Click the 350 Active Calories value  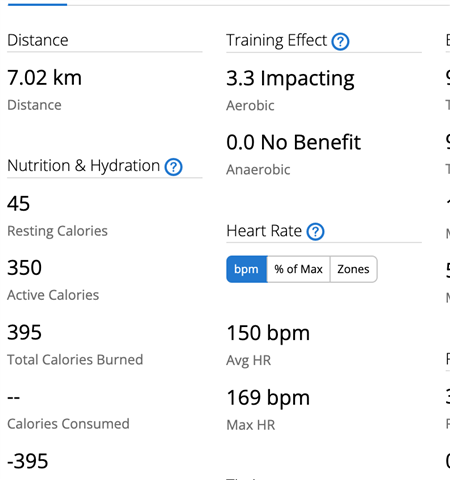[25, 268]
